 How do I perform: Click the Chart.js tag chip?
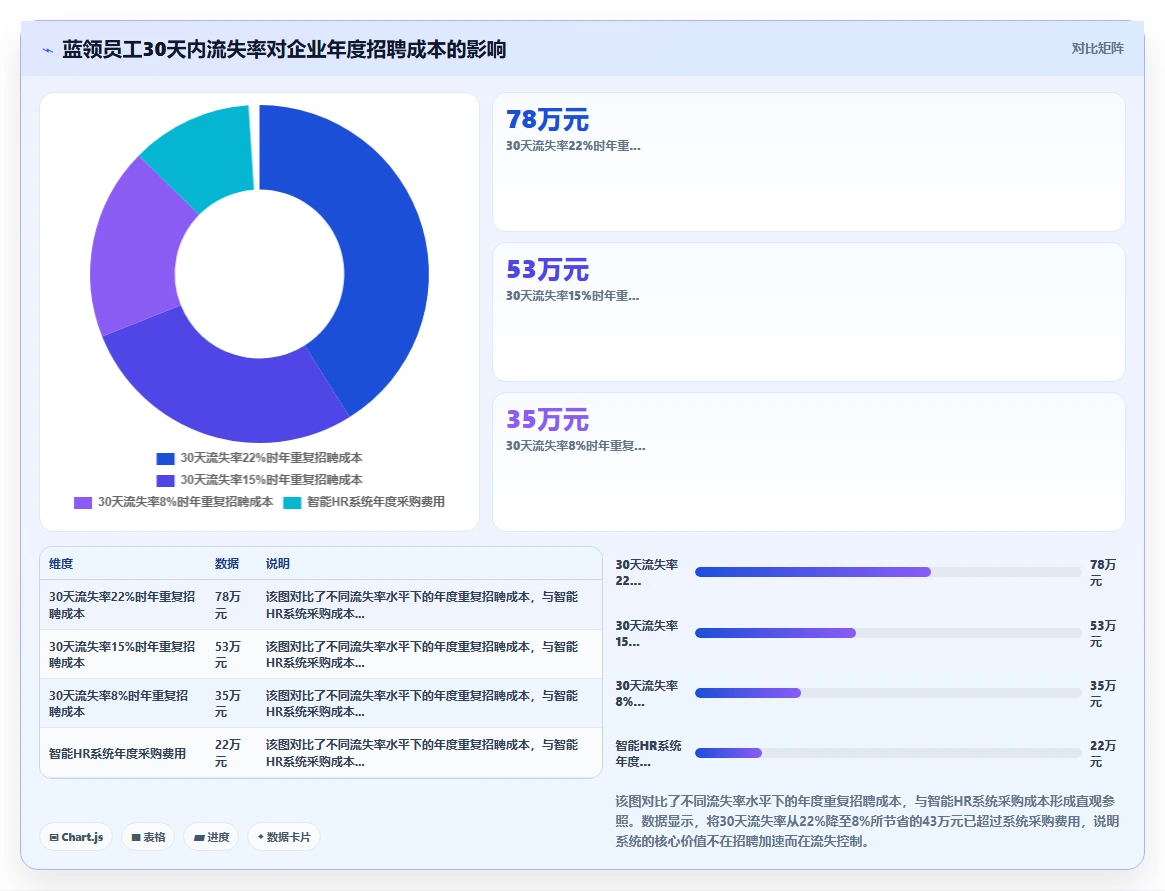[76, 837]
